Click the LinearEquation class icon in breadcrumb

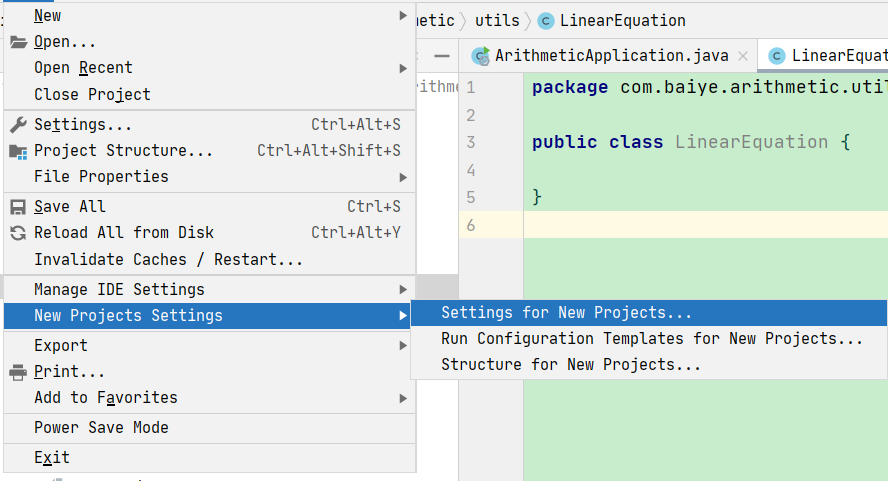[546, 20]
